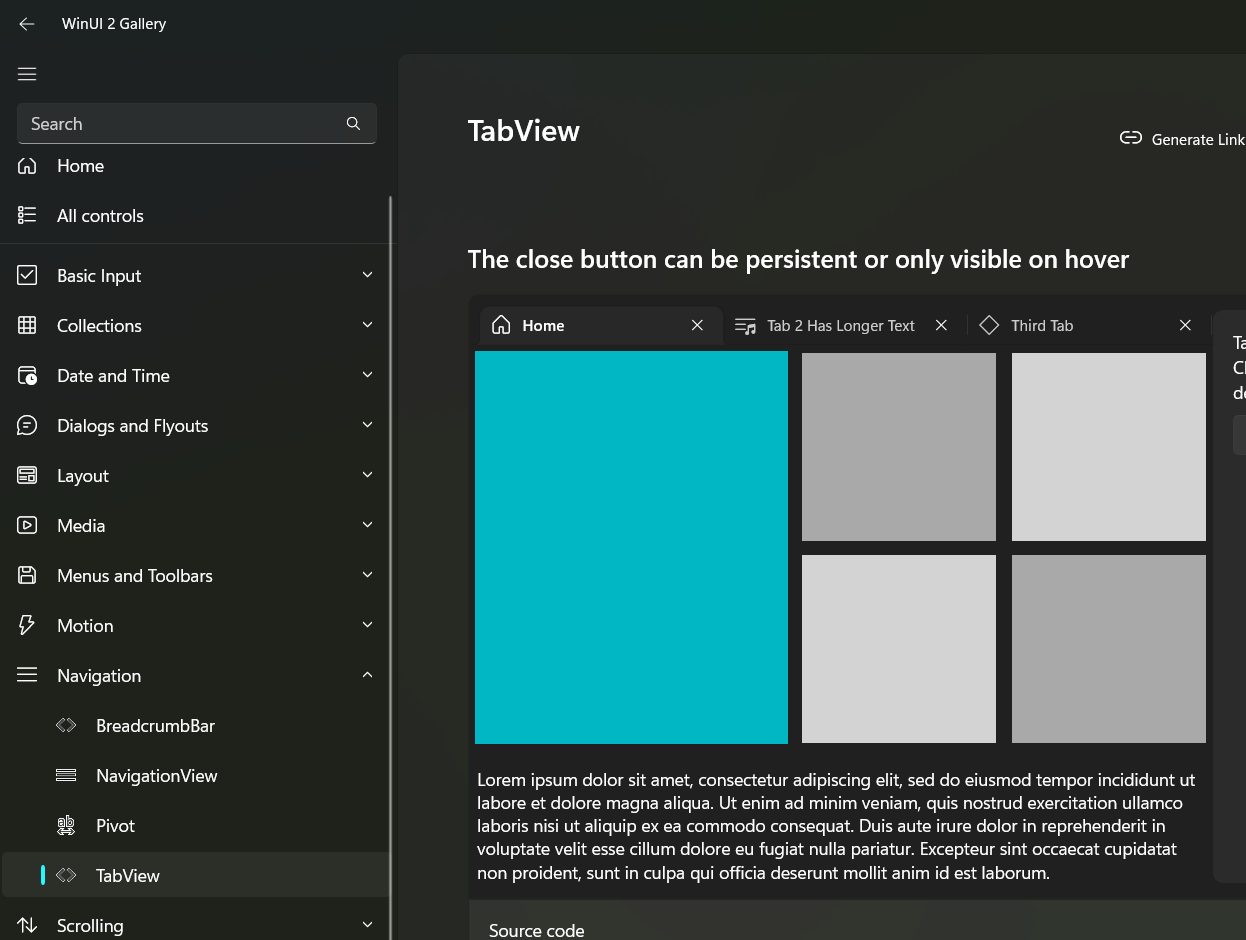Click the Media play icon

pos(26,525)
